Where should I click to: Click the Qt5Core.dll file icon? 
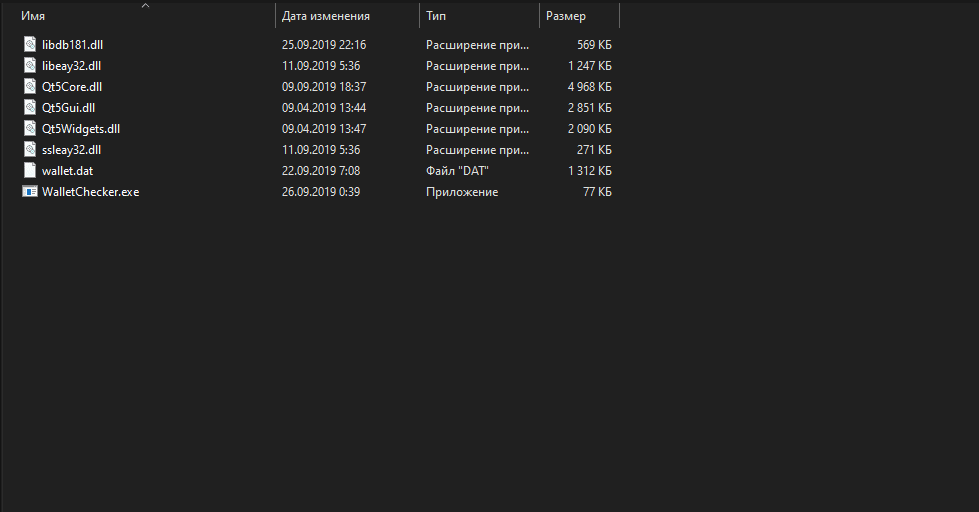pyautogui.click(x=29, y=86)
